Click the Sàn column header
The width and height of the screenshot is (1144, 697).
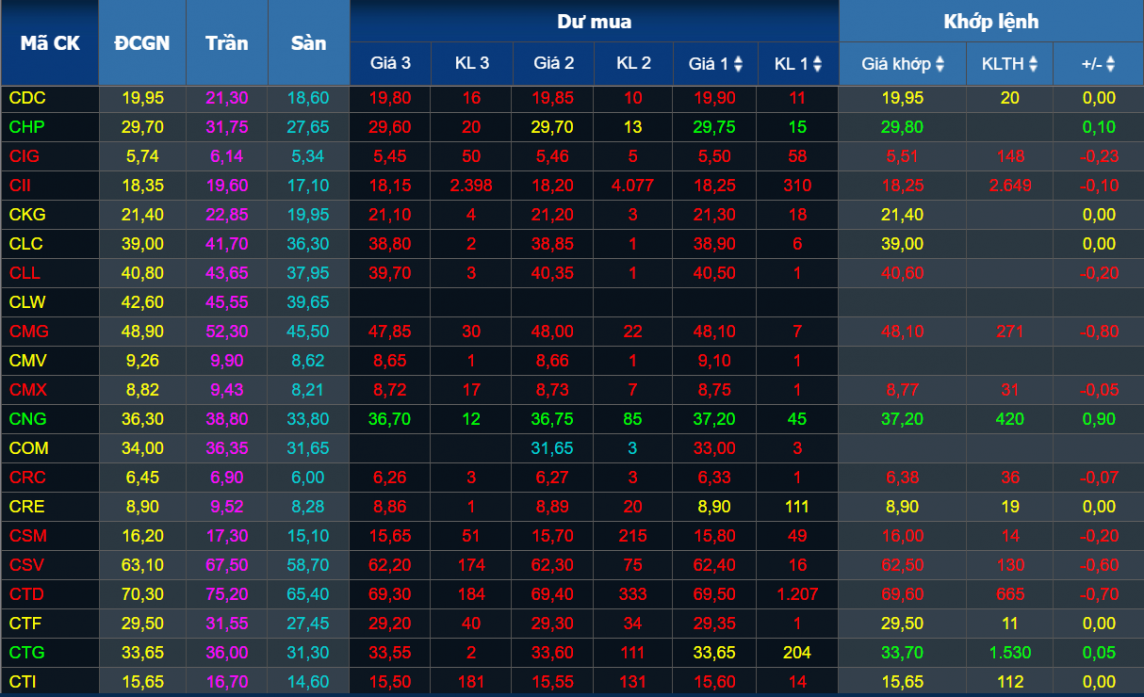(309, 43)
